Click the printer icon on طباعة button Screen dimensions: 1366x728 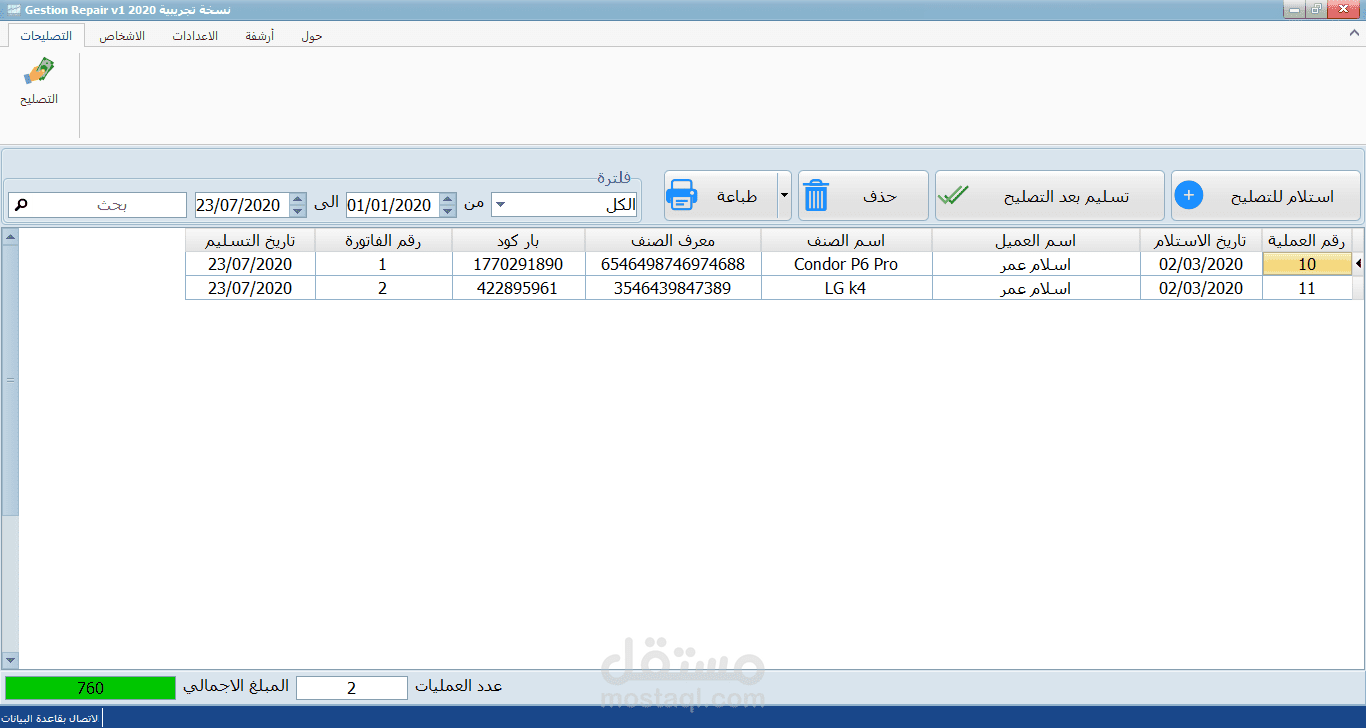click(681, 196)
